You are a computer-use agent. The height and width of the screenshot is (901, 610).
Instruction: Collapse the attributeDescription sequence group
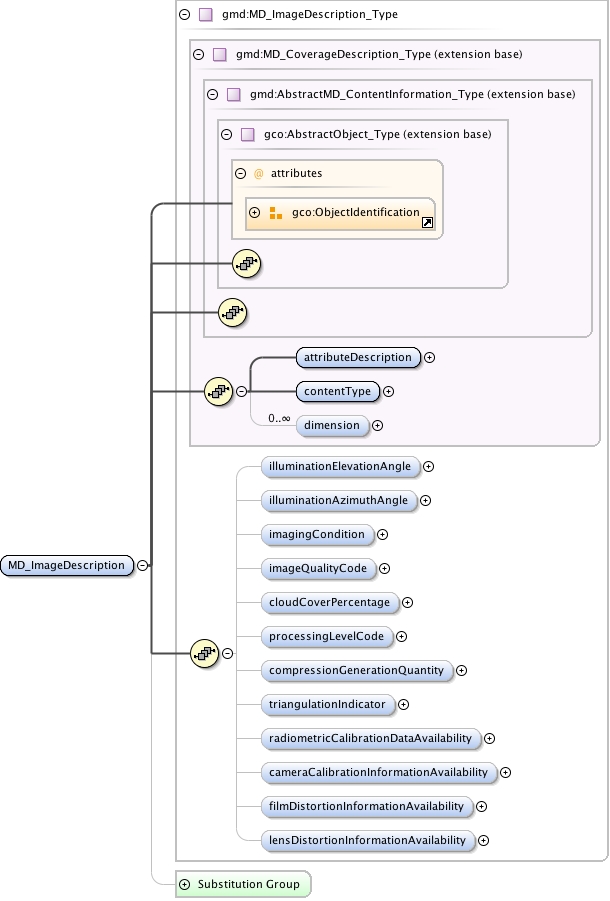(242, 391)
